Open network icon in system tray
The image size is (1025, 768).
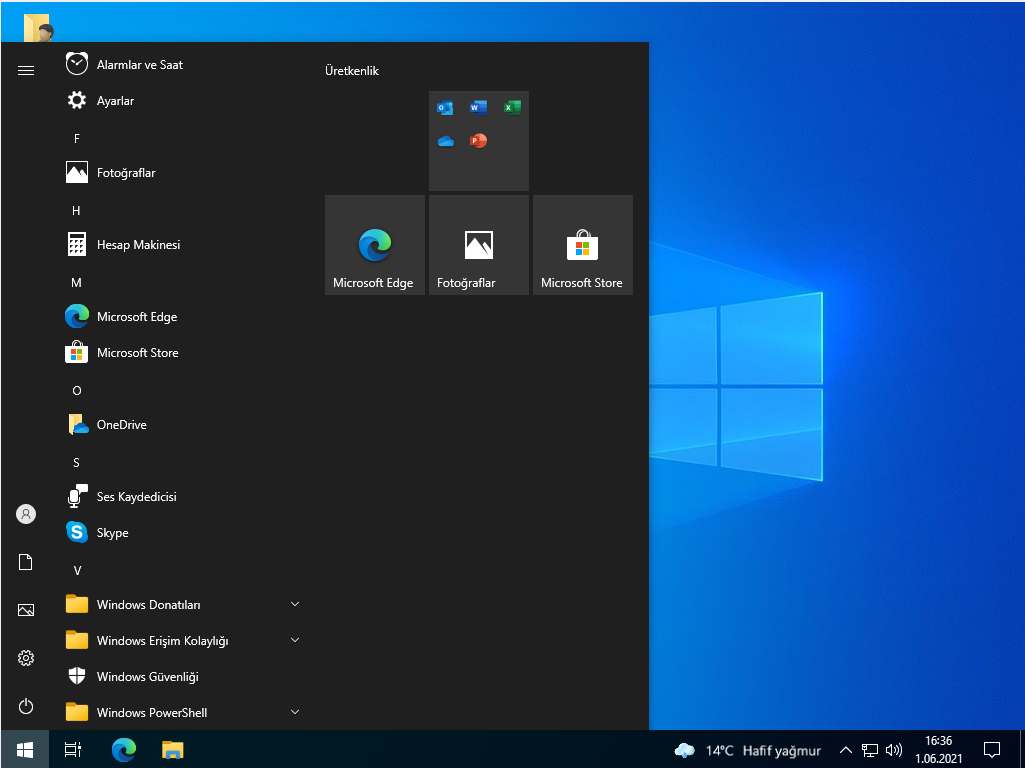[x=869, y=750]
